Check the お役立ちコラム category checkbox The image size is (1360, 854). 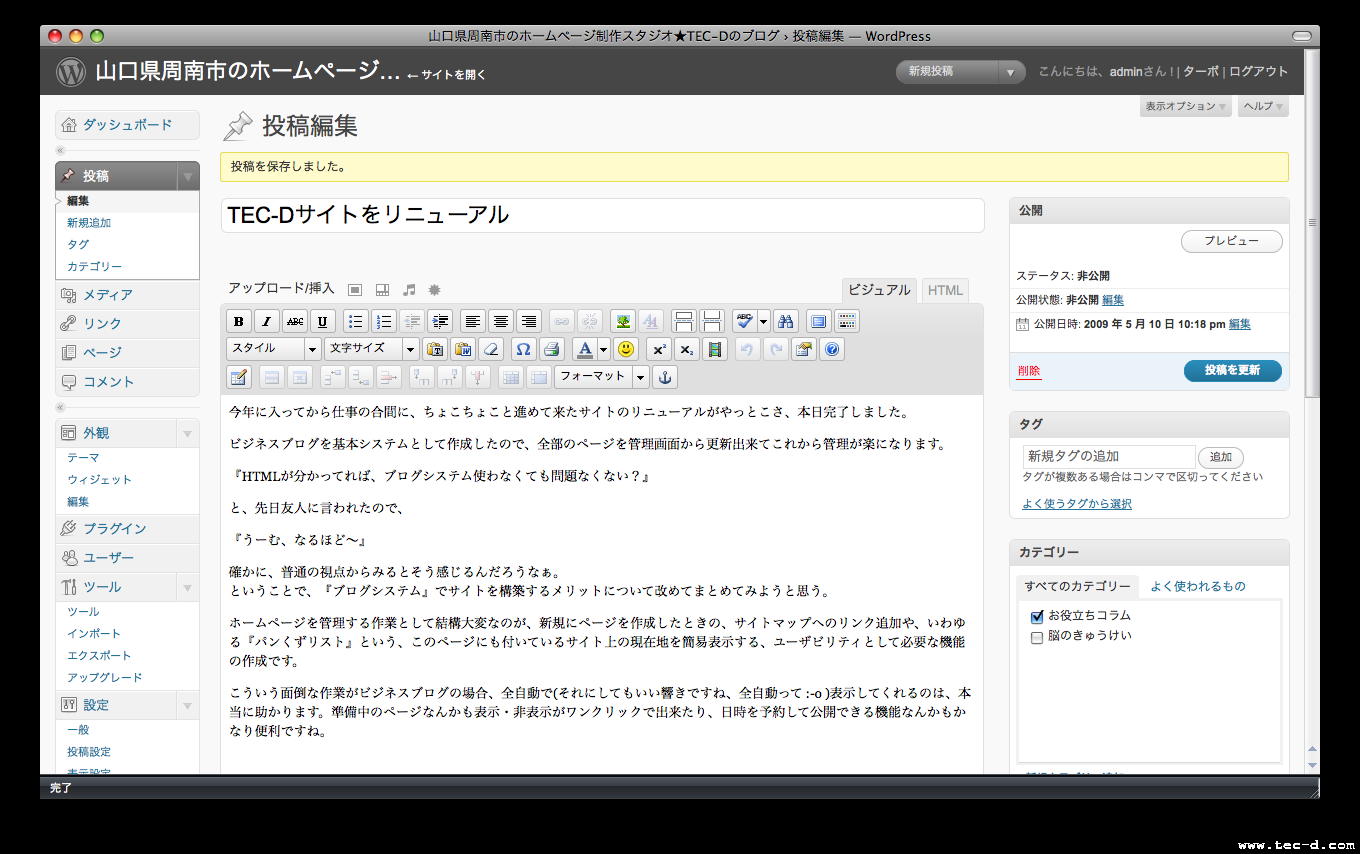point(1037,616)
